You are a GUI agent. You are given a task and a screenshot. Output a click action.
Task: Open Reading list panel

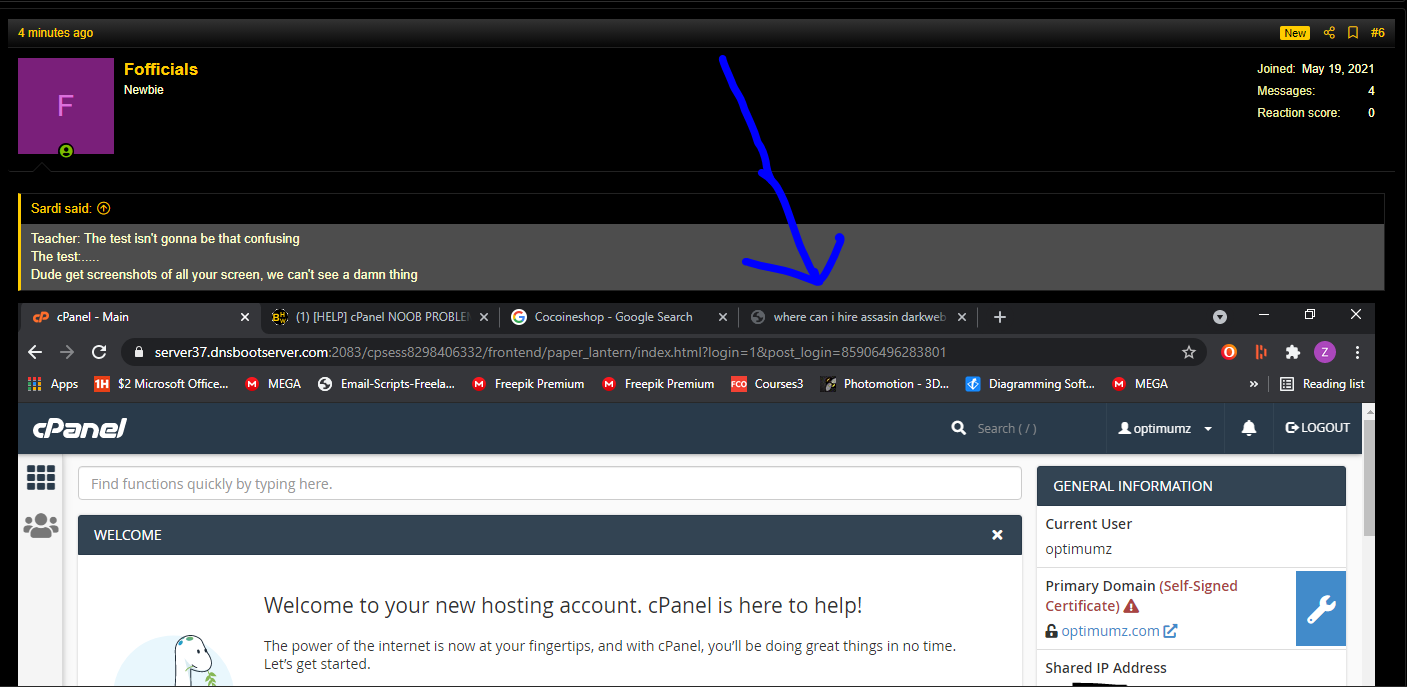tap(1322, 384)
